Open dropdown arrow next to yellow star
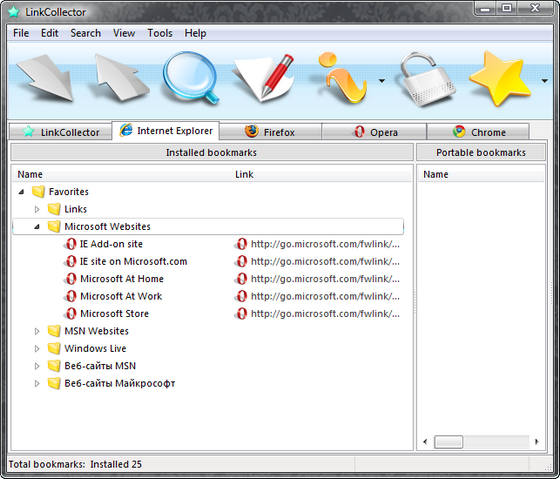 coord(545,81)
